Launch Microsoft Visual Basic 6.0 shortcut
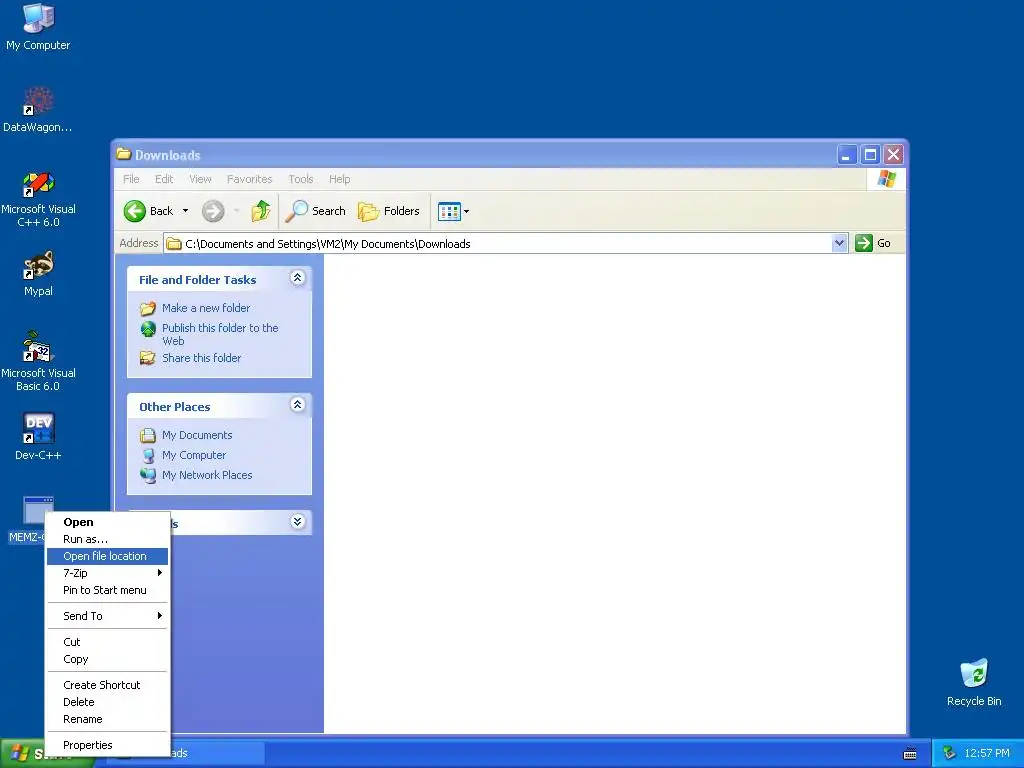Image resolution: width=1024 pixels, height=768 pixels. pos(38,361)
